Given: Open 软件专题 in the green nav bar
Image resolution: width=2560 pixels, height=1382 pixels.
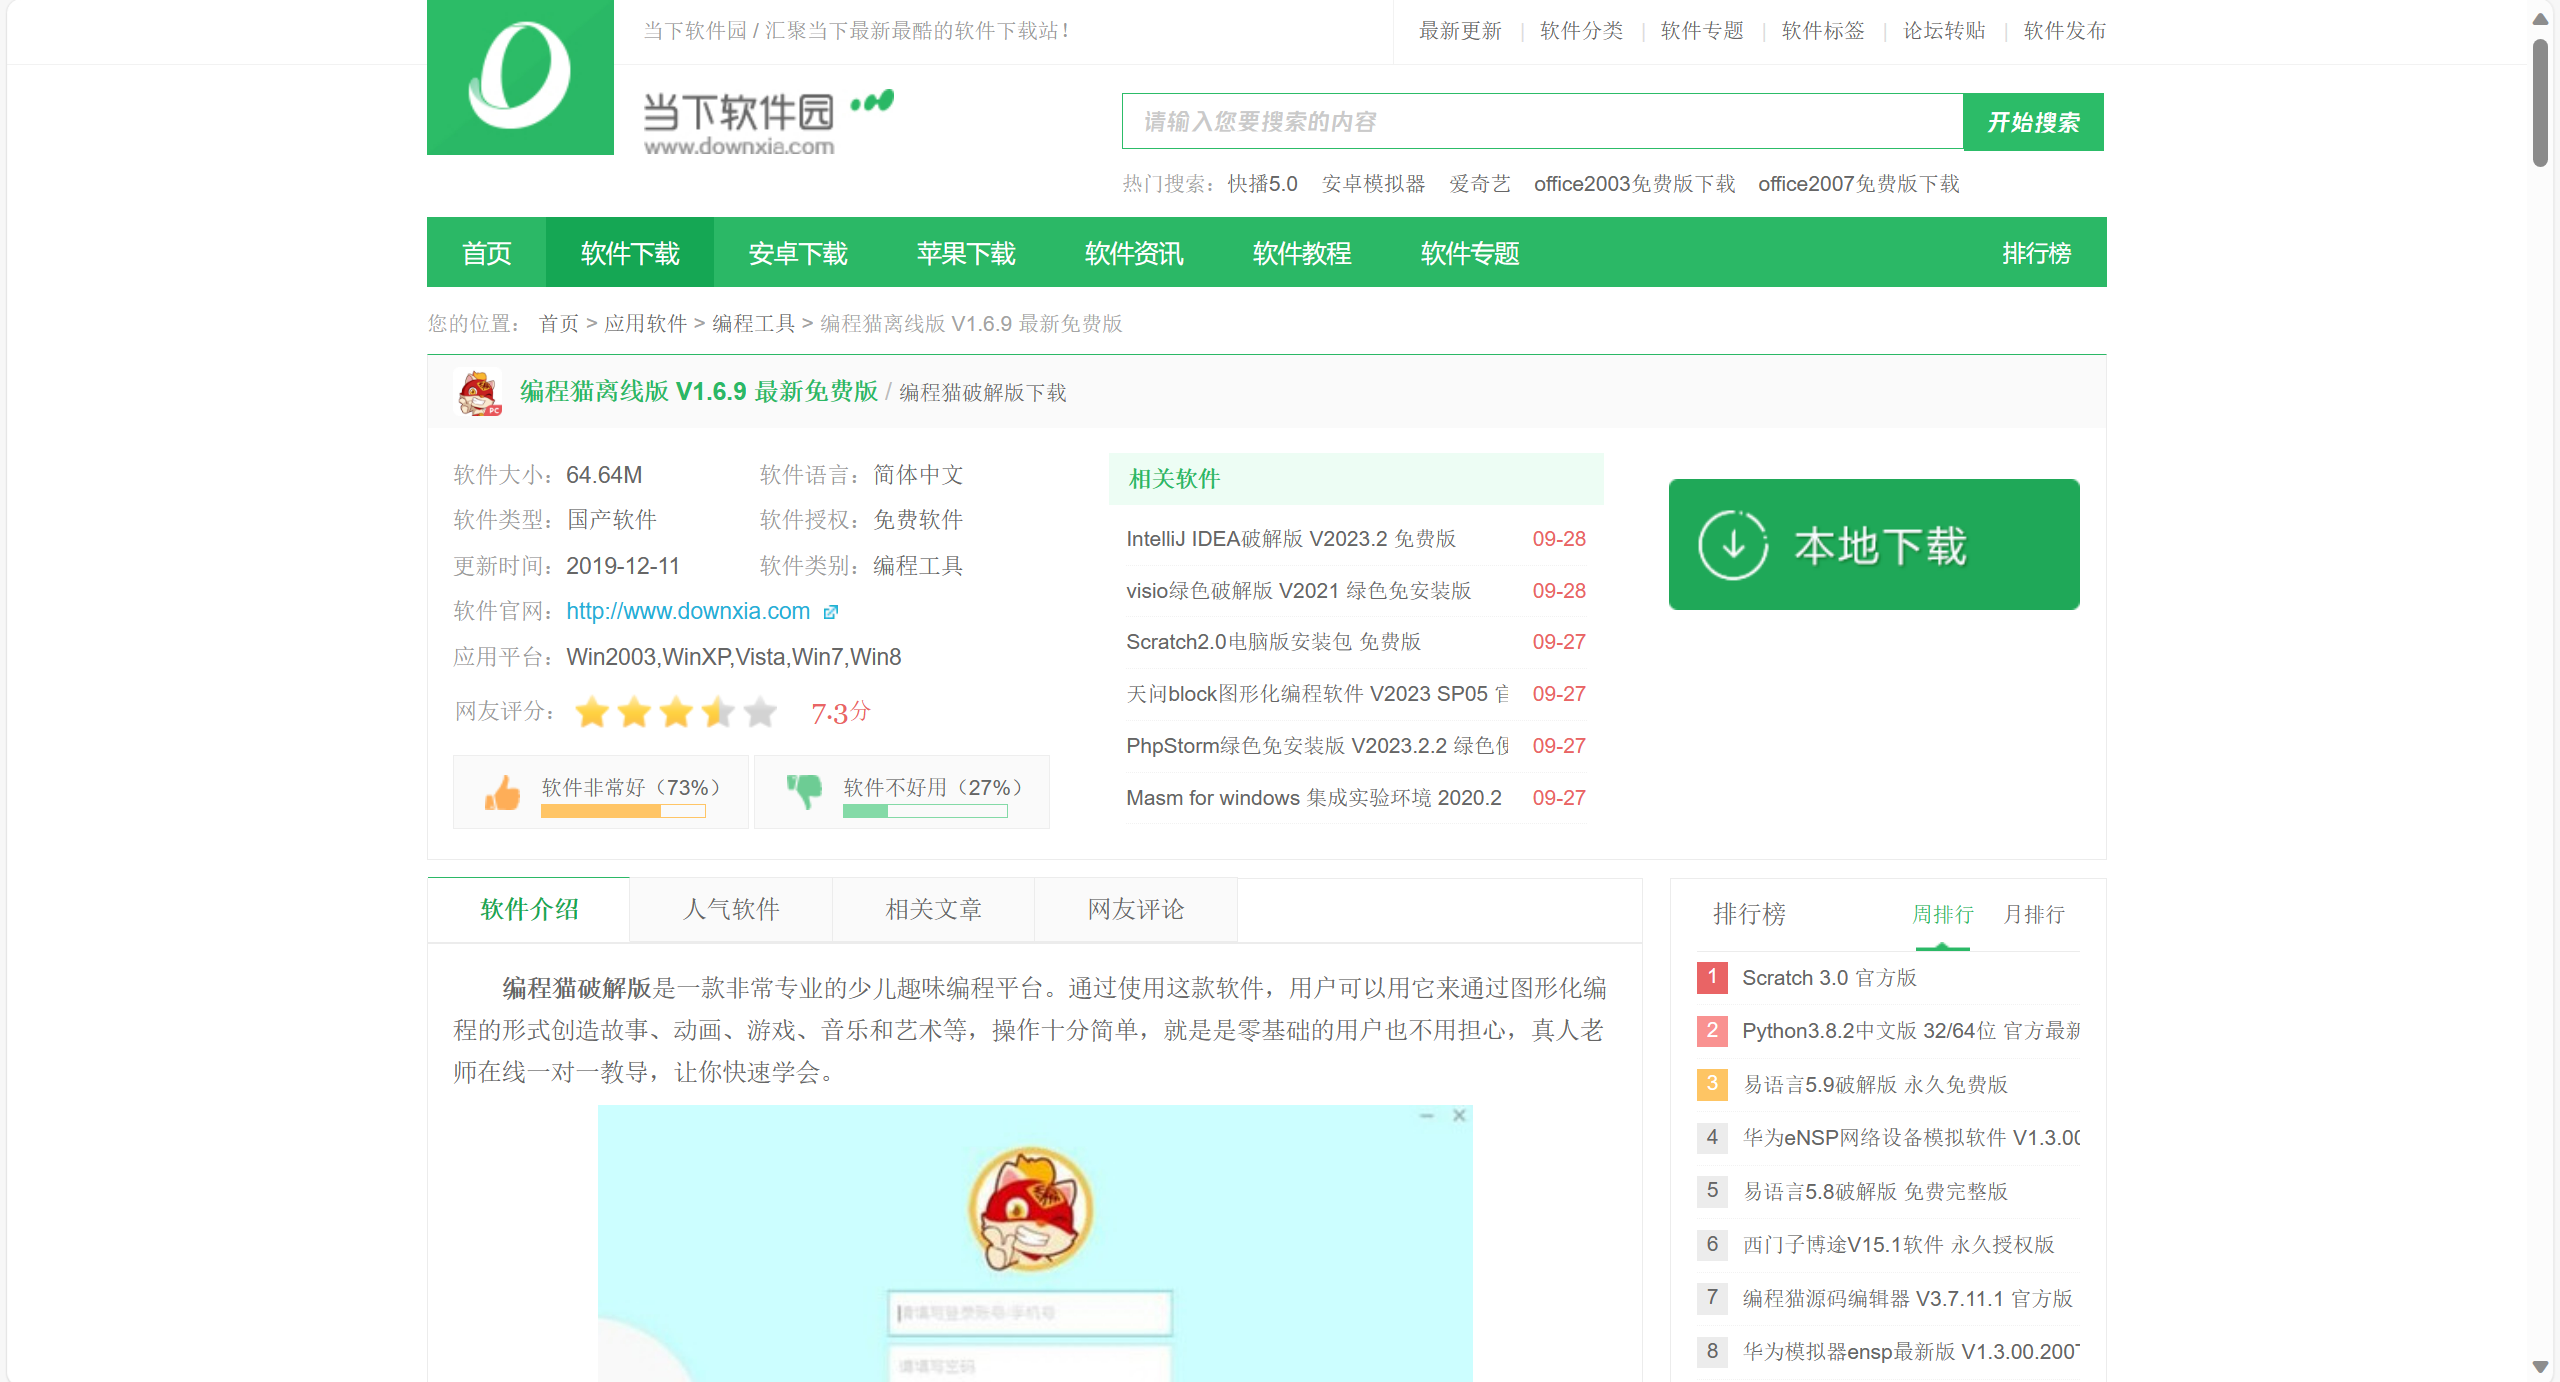Looking at the screenshot, I should click(1470, 253).
